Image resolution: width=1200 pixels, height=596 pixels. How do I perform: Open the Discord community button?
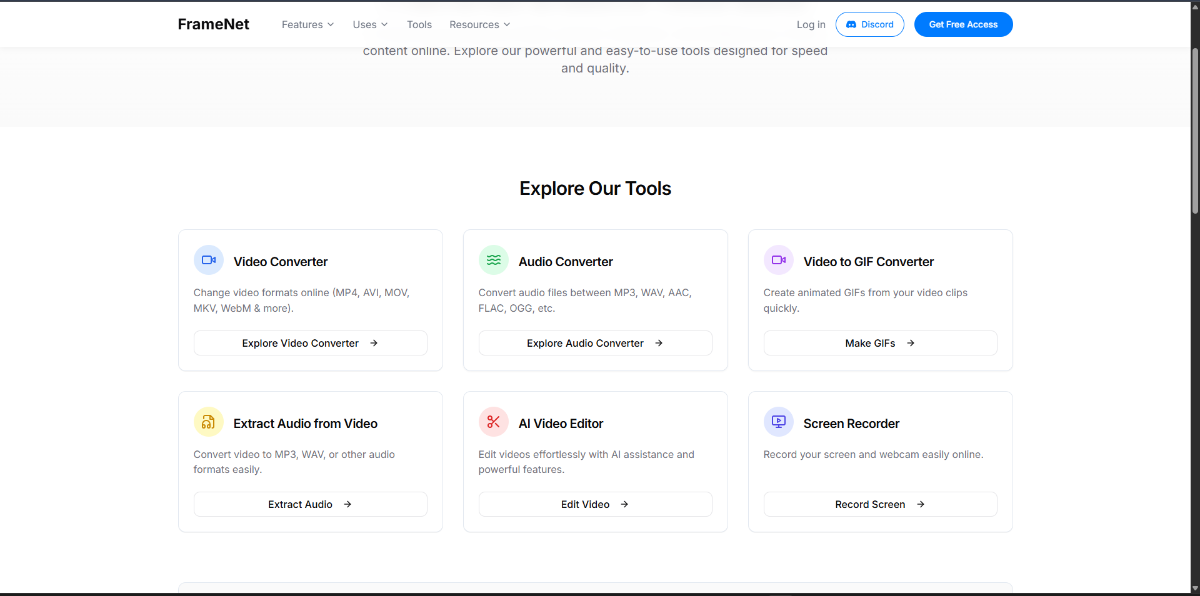869,24
